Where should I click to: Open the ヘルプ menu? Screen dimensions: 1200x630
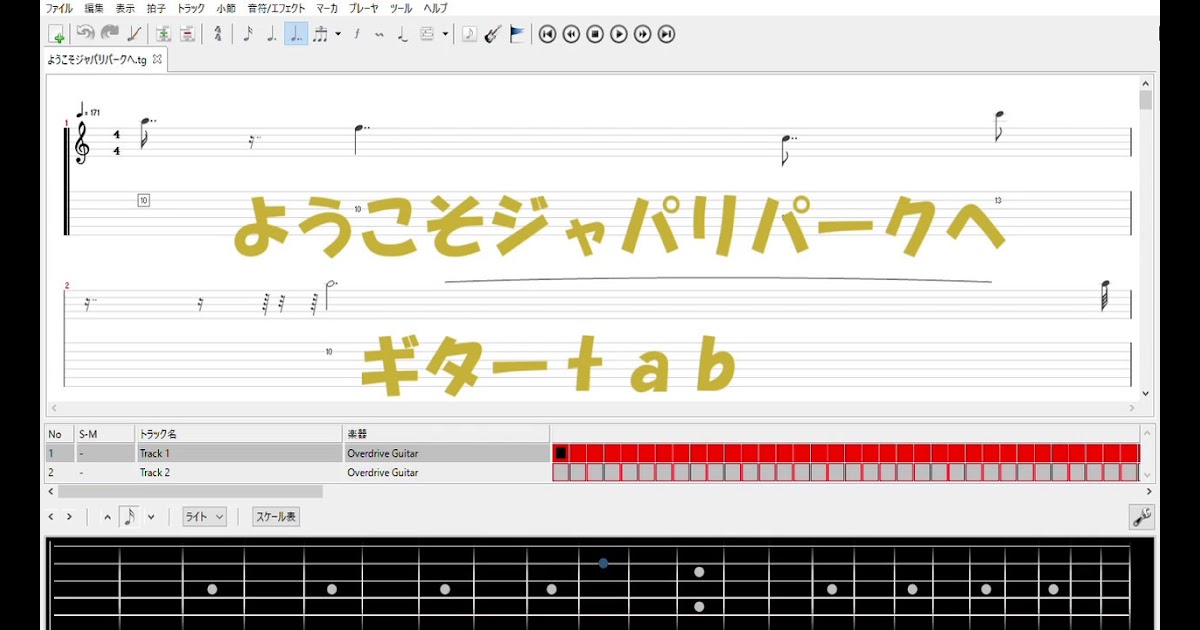coord(435,8)
